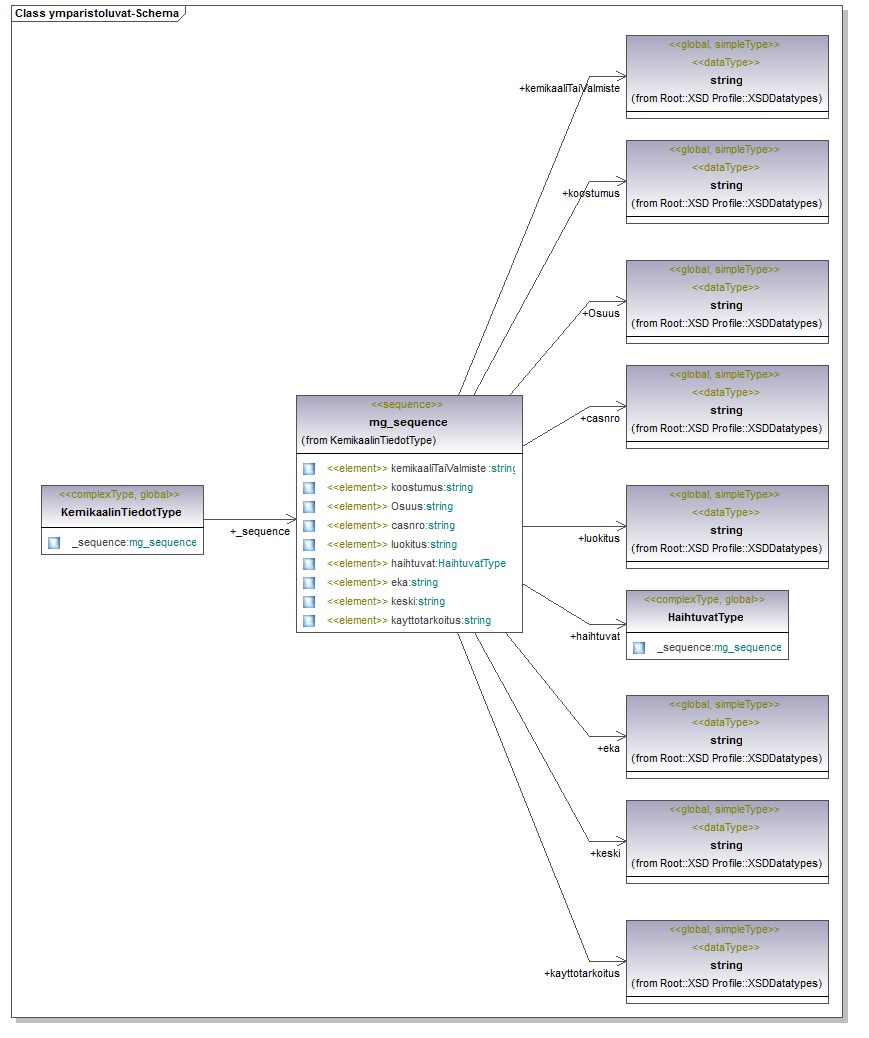Viewport: 869px width, 1038px height.
Task: Click the +_sequence association label
Action: click(x=260, y=531)
